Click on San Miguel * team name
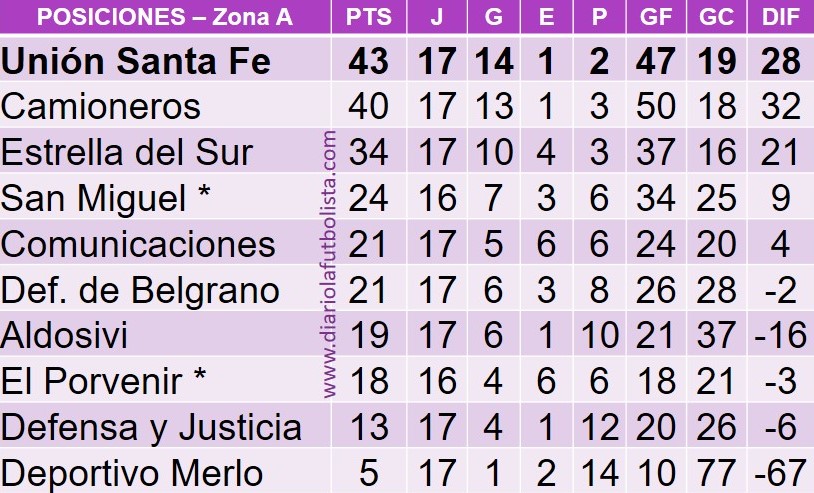 point(108,198)
